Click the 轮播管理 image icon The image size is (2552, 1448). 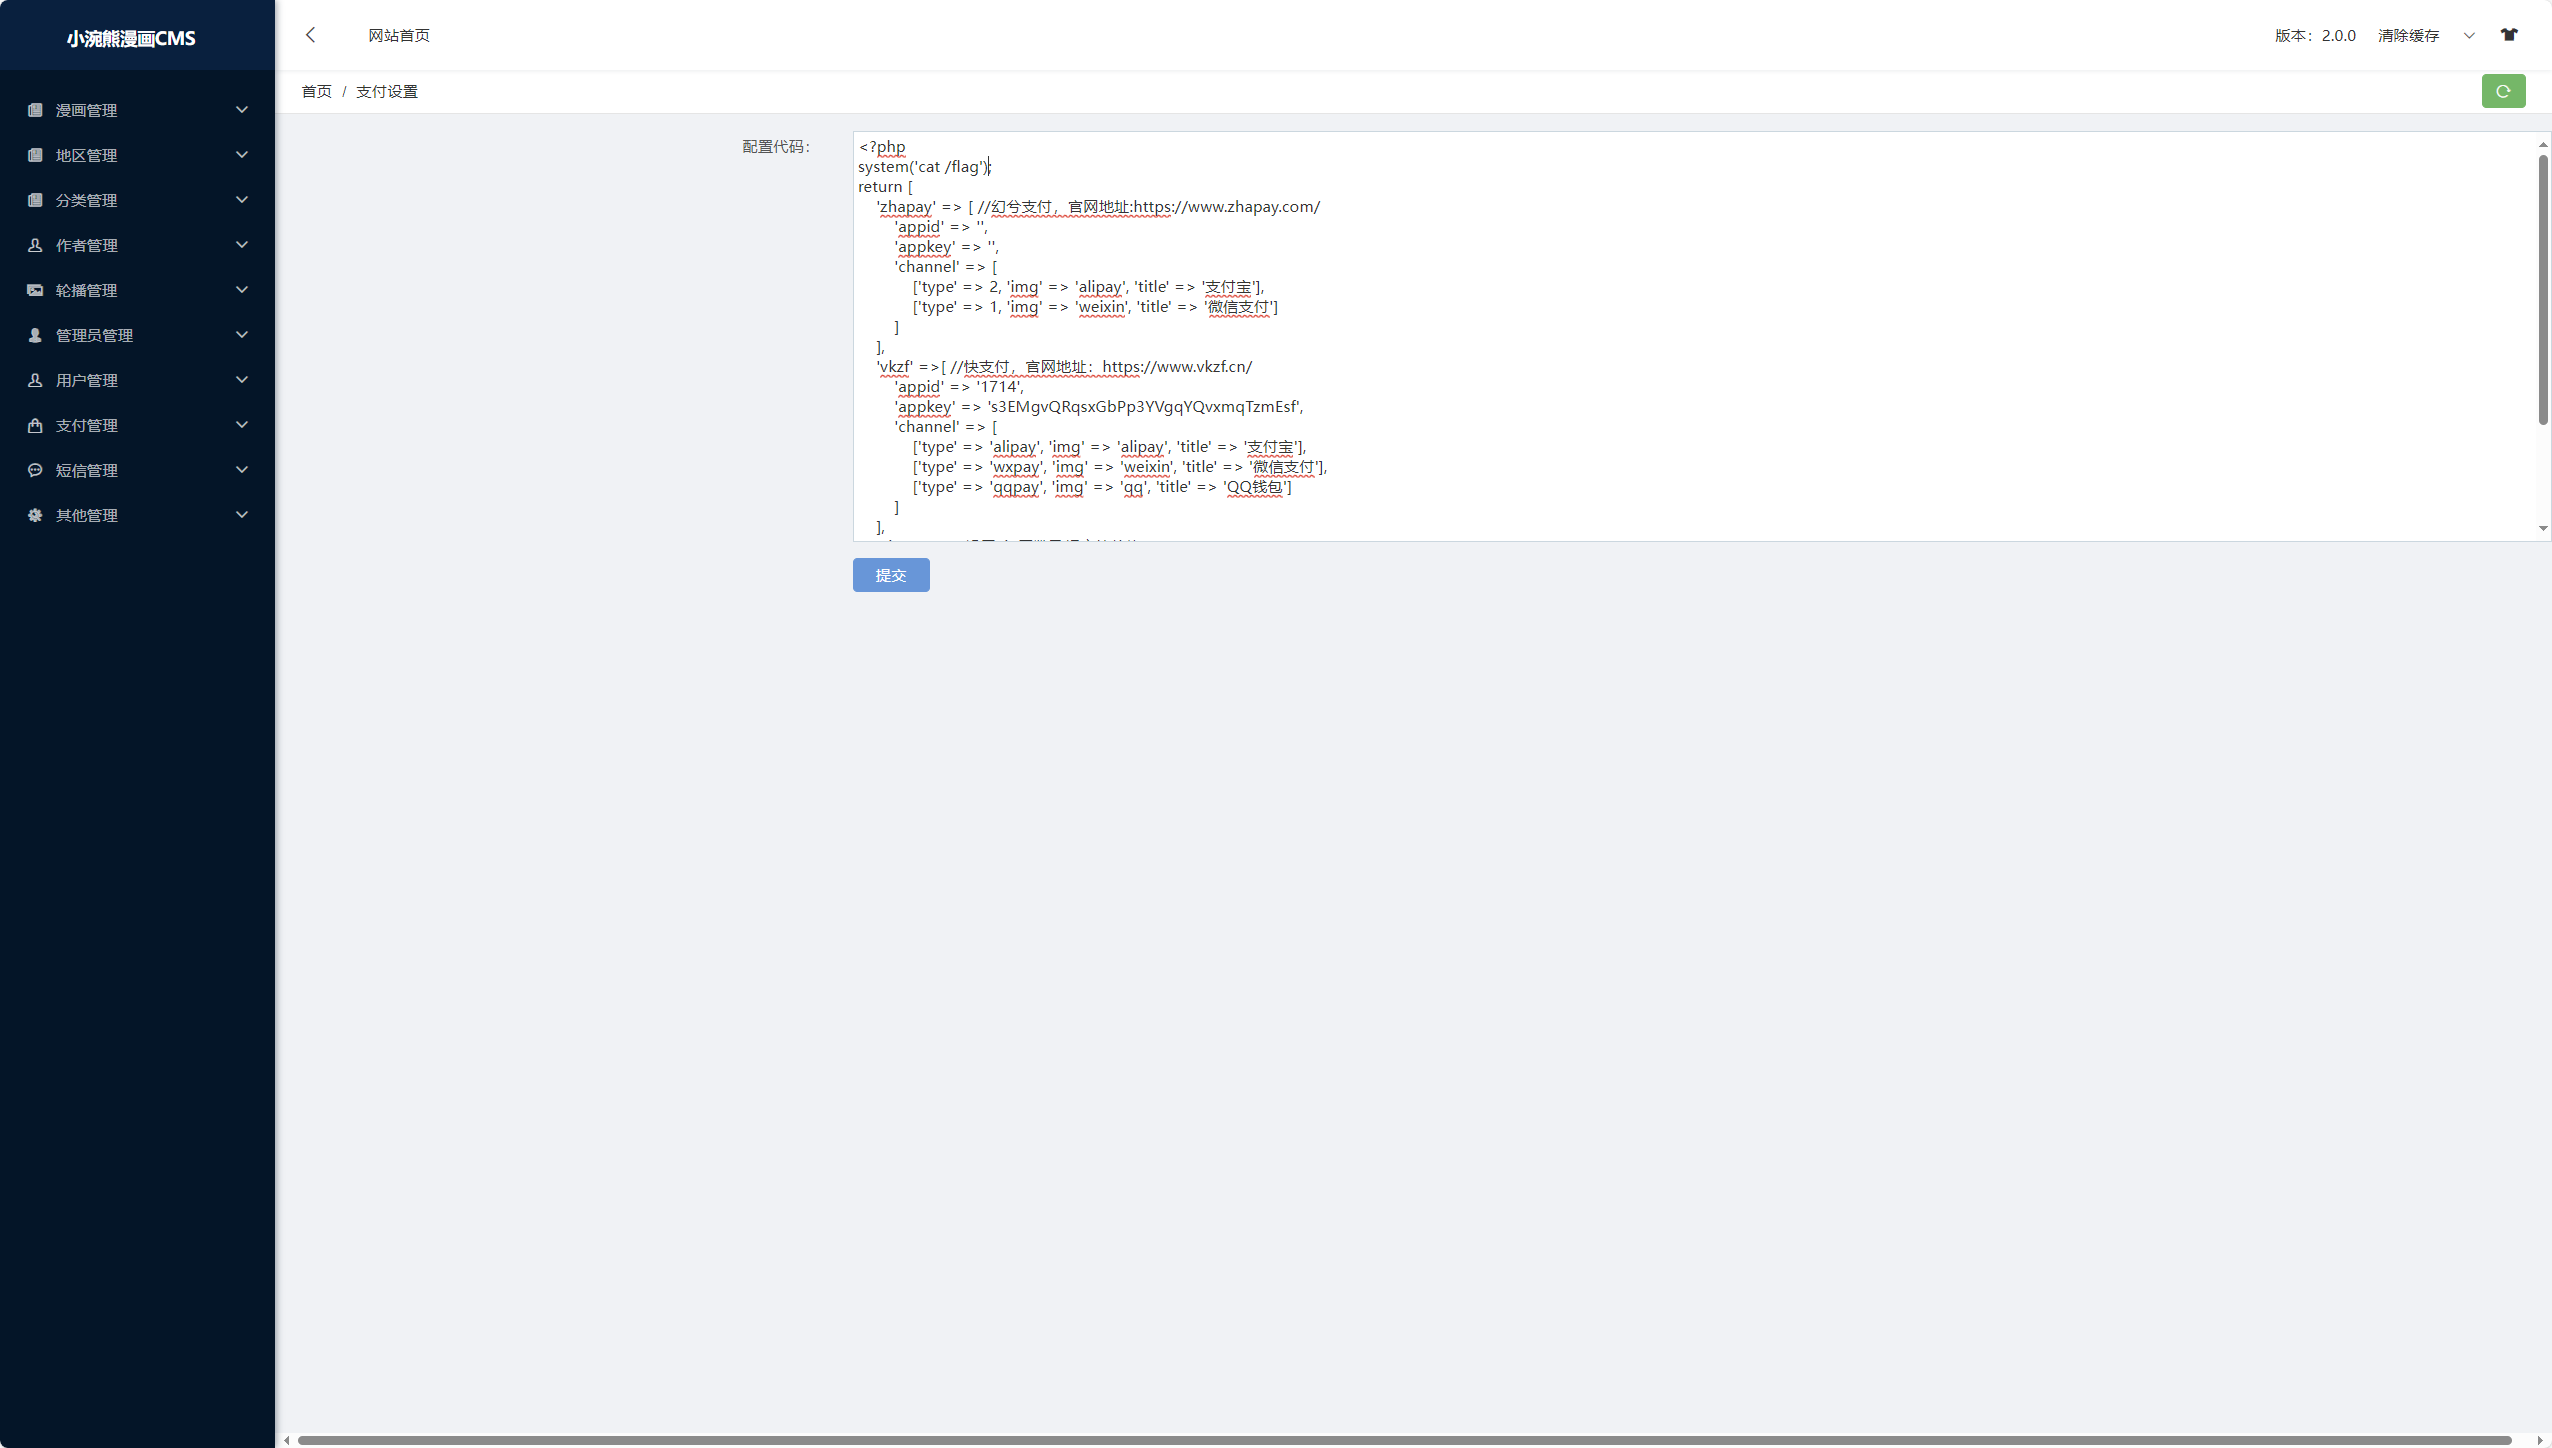[35, 290]
